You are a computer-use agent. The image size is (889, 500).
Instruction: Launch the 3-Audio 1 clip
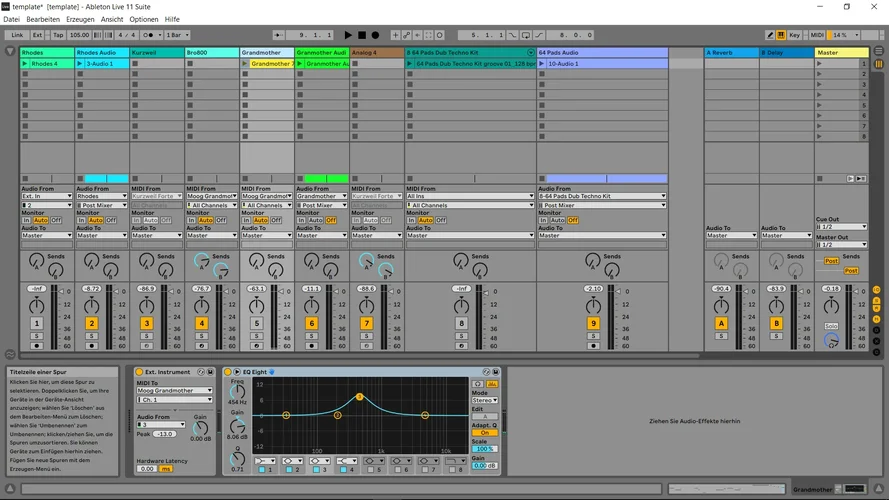[80, 63]
